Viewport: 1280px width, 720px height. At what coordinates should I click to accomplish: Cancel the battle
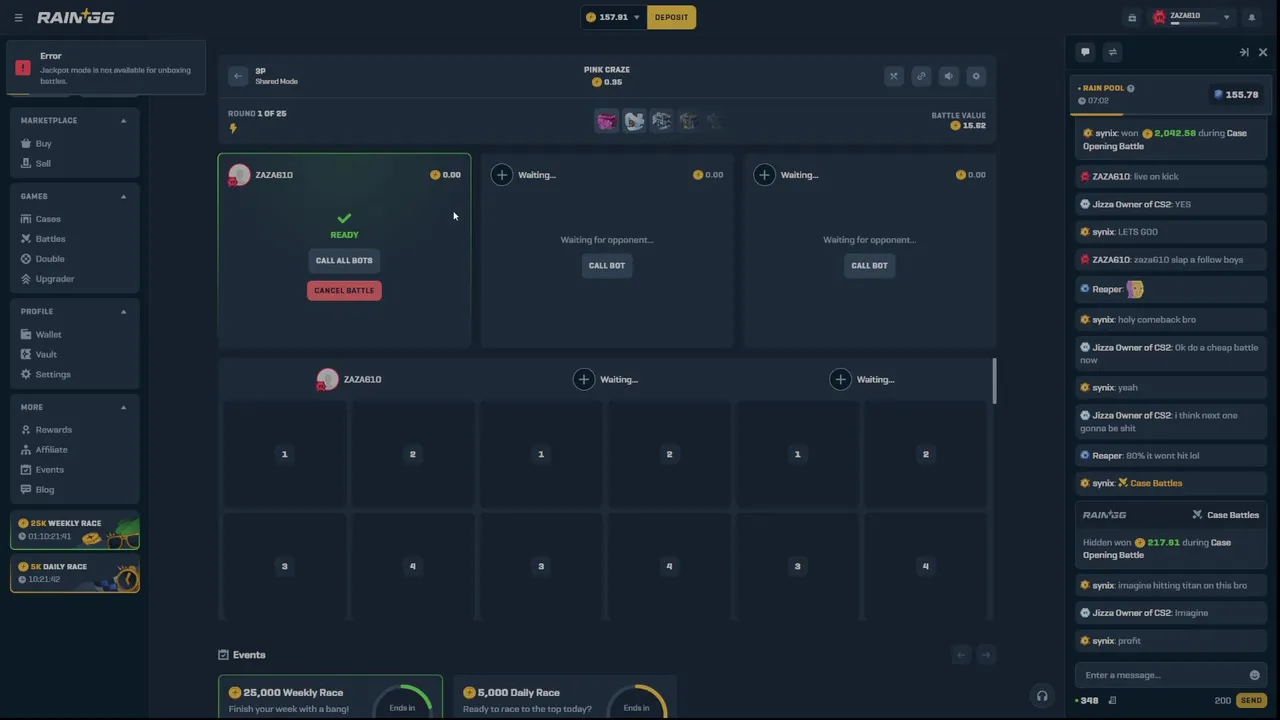click(344, 290)
